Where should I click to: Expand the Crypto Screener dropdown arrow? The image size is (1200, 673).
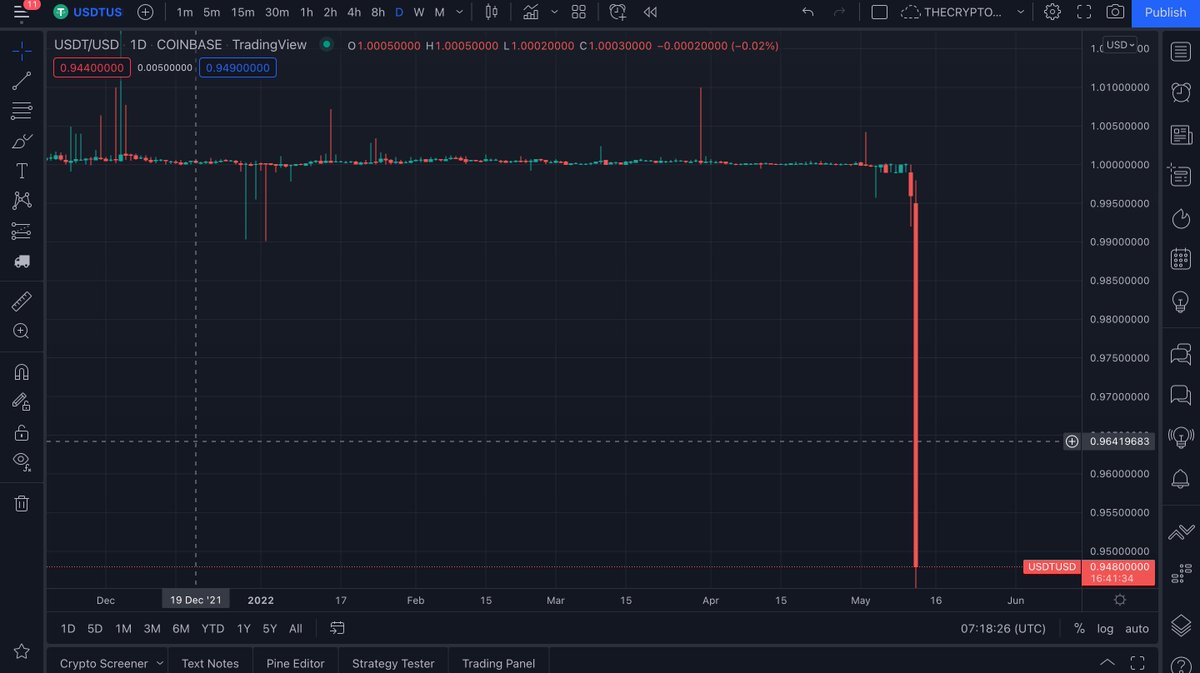tap(159, 663)
